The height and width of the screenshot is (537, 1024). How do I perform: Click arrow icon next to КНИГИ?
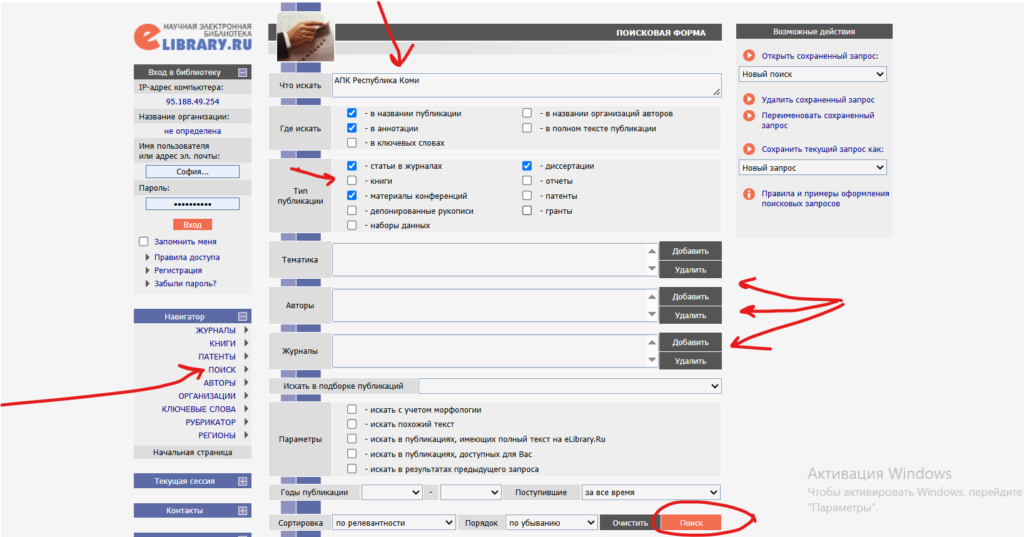click(246, 344)
